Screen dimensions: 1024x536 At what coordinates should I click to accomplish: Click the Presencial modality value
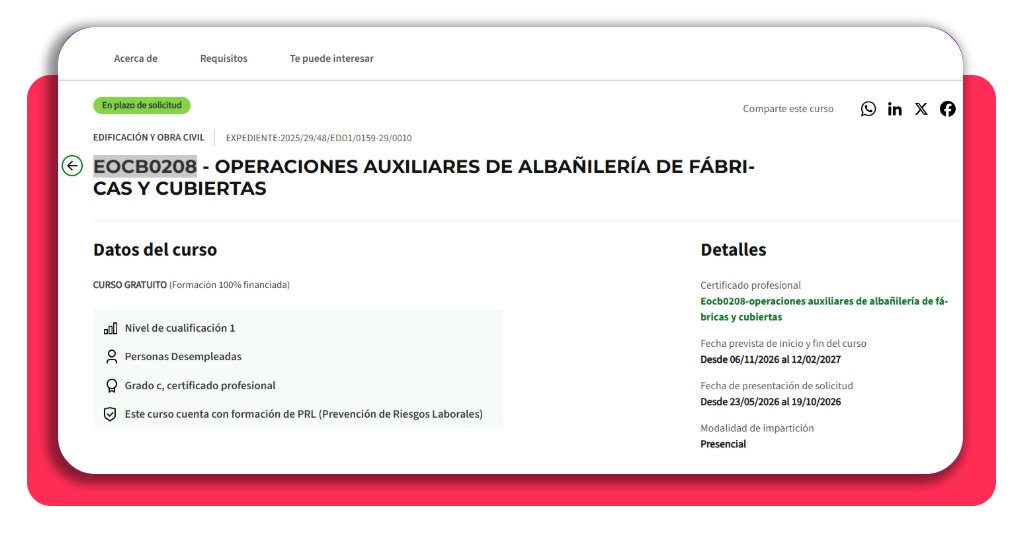click(723, 444)
